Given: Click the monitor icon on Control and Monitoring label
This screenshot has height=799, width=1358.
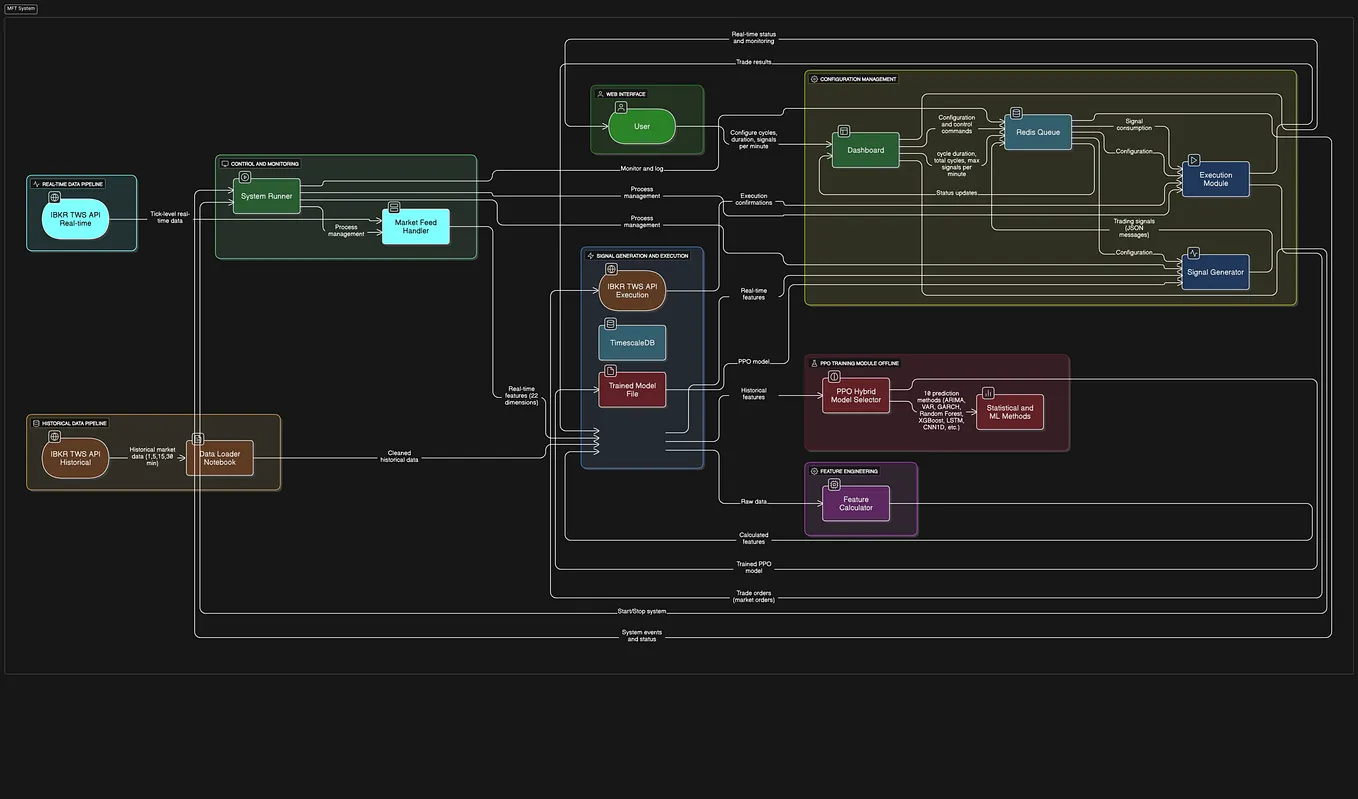Looking at the screenshot, I should click(x=225, y=163).
